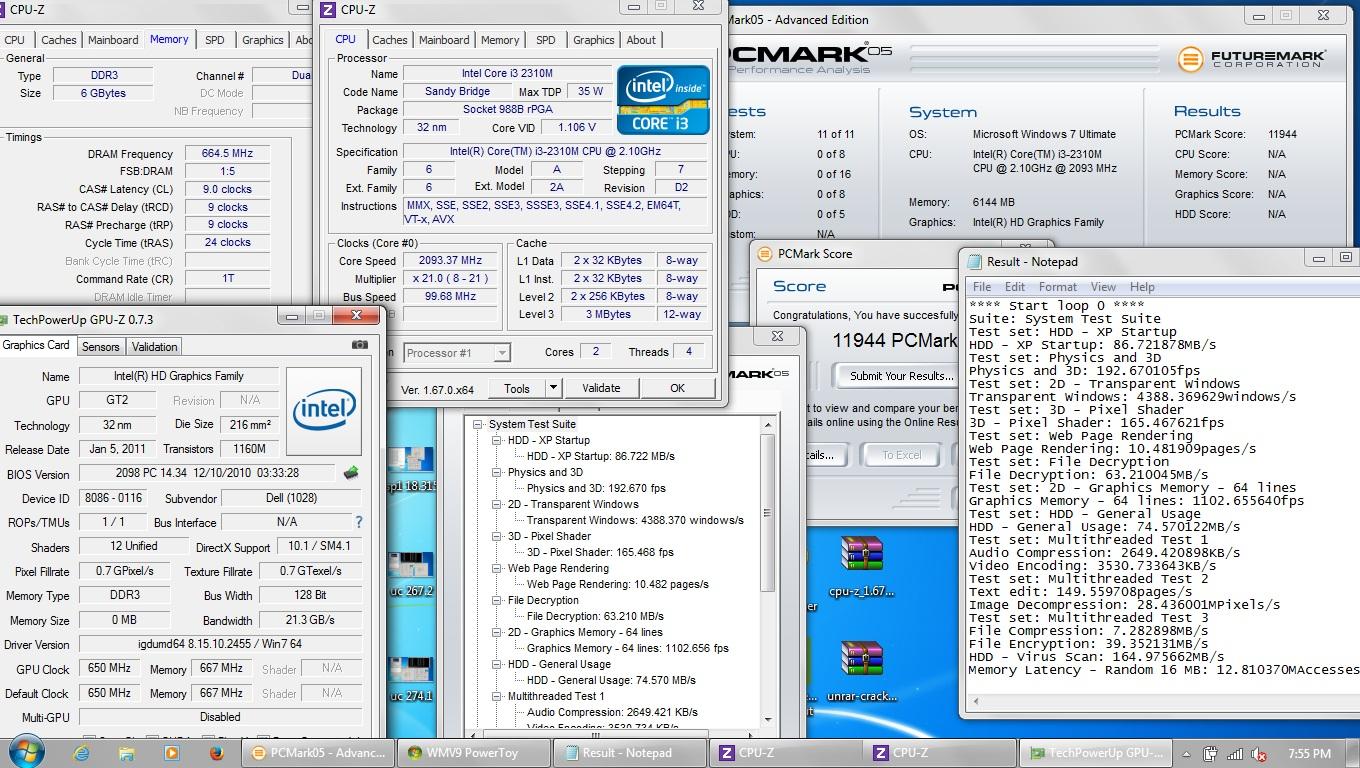Click the Intel logo in GPU-Z
The width and height of the screenshot is (1360, 768).
tap(324, 410)
